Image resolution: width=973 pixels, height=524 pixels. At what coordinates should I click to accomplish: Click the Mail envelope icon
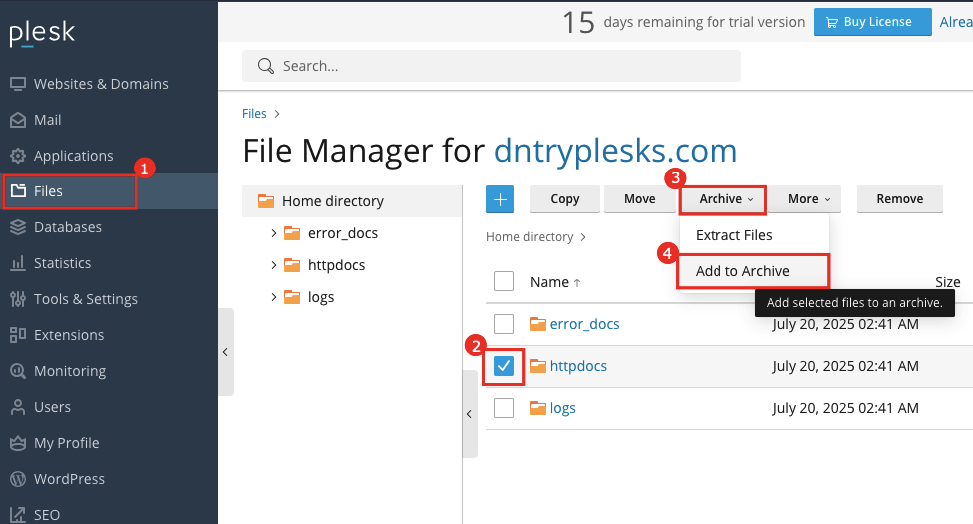pyautogui.click(x=18, y=120)
